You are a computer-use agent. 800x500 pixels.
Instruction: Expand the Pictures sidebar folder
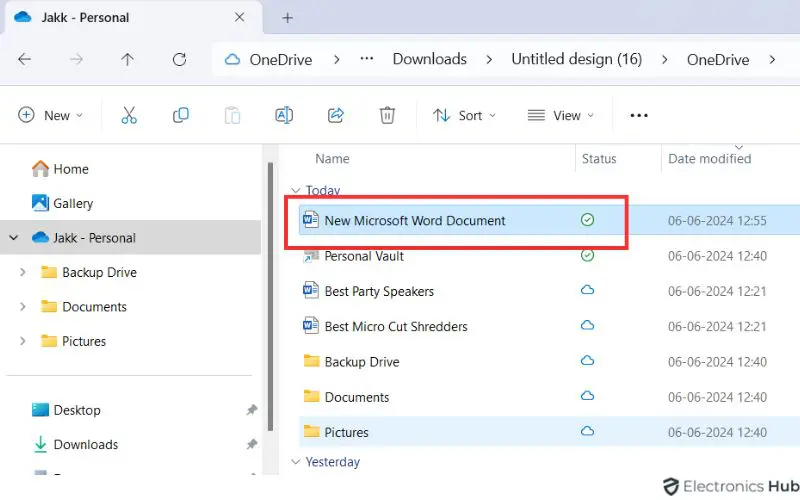coord(22,341)
